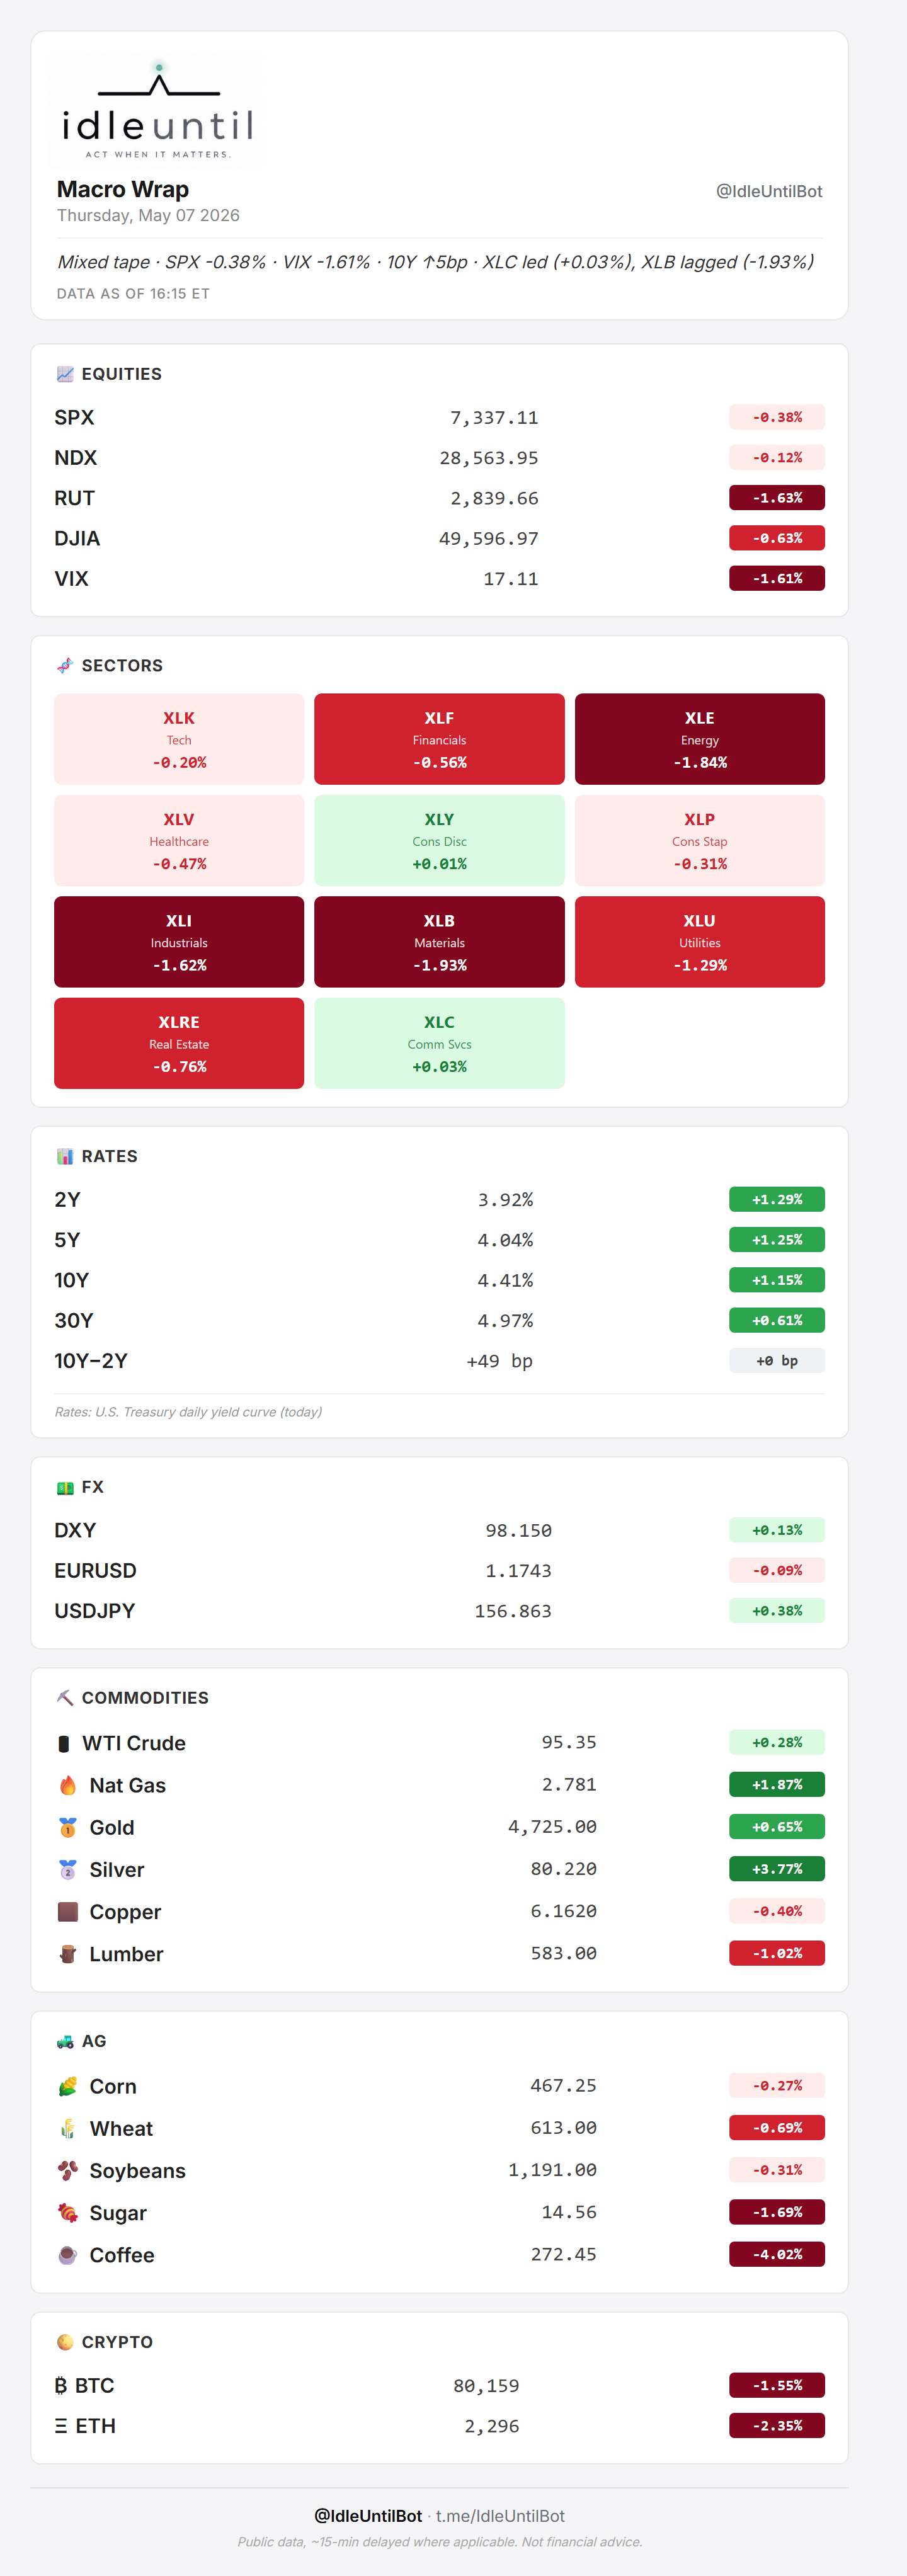Open the @IdleUntilBot handle in header
This screenshot has height=2576, width=907.
[x=769, y=191]
